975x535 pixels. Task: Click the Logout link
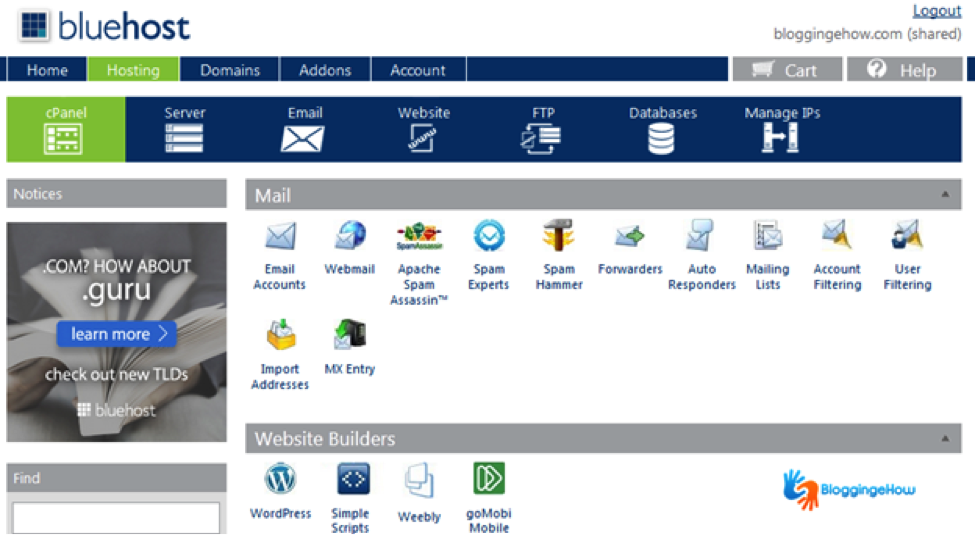coord(936,11)
